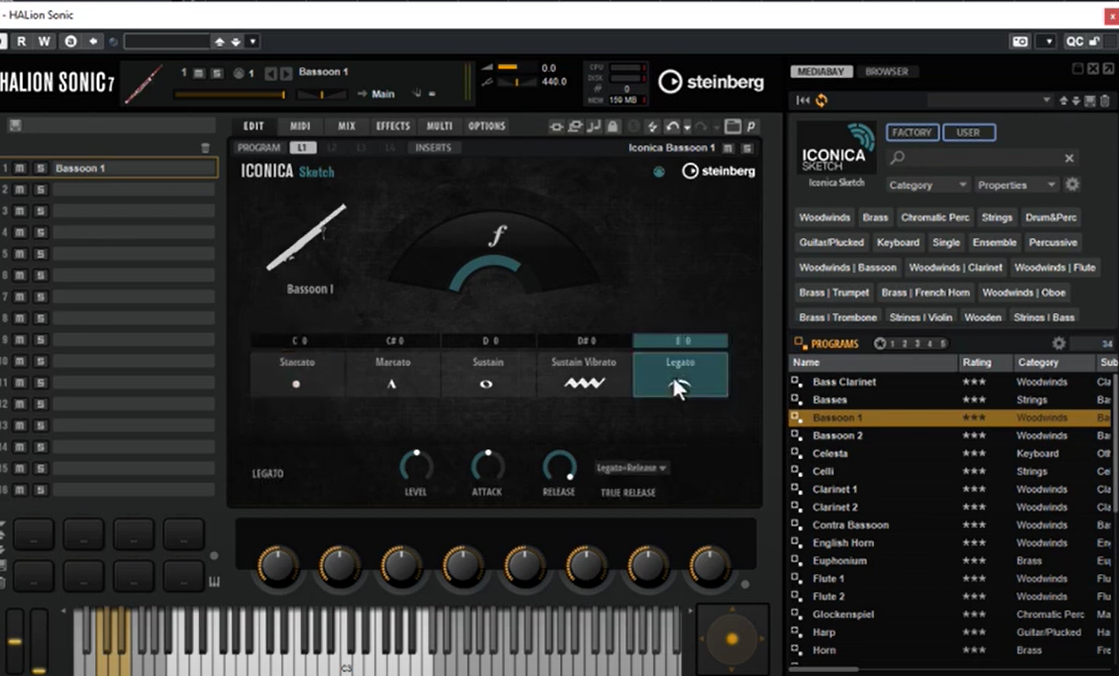Filter by the Woodwinds | Clarinet tag

click(956, 268)
